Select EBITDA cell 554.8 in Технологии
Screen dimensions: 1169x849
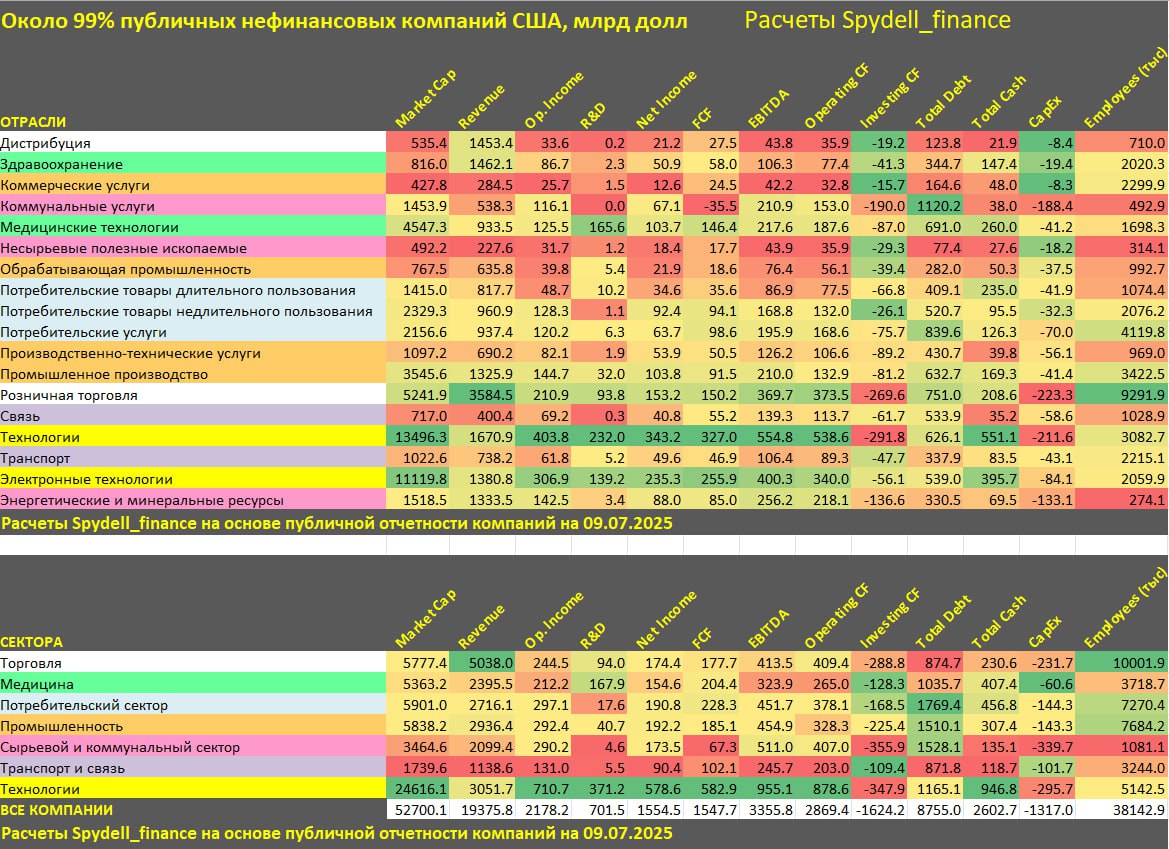767,437
